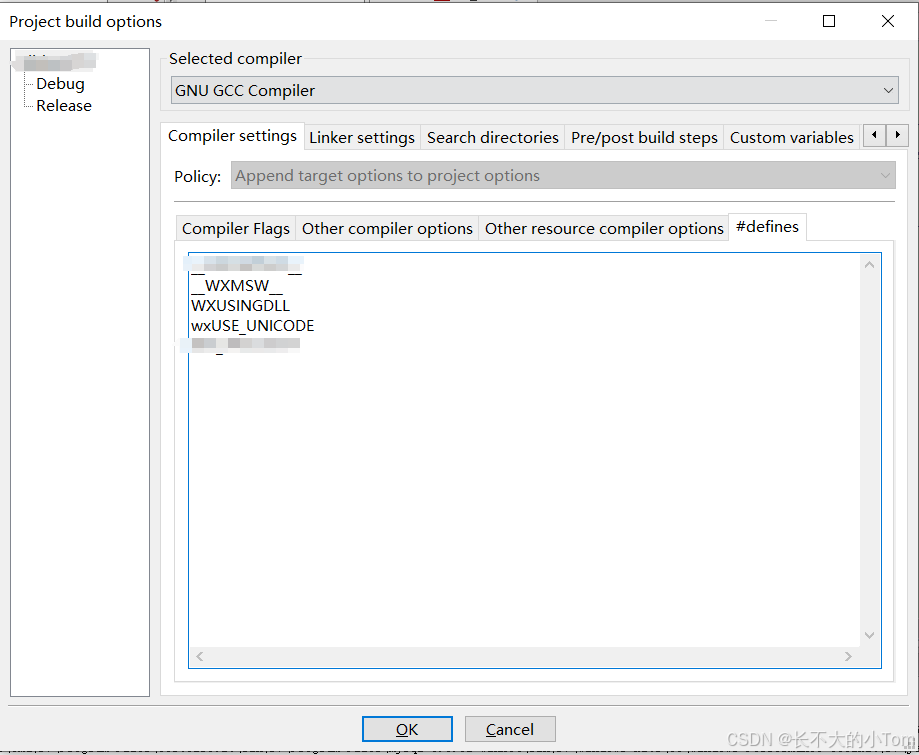
Task: Open the Search directories tab
Action: pos(492,137)
